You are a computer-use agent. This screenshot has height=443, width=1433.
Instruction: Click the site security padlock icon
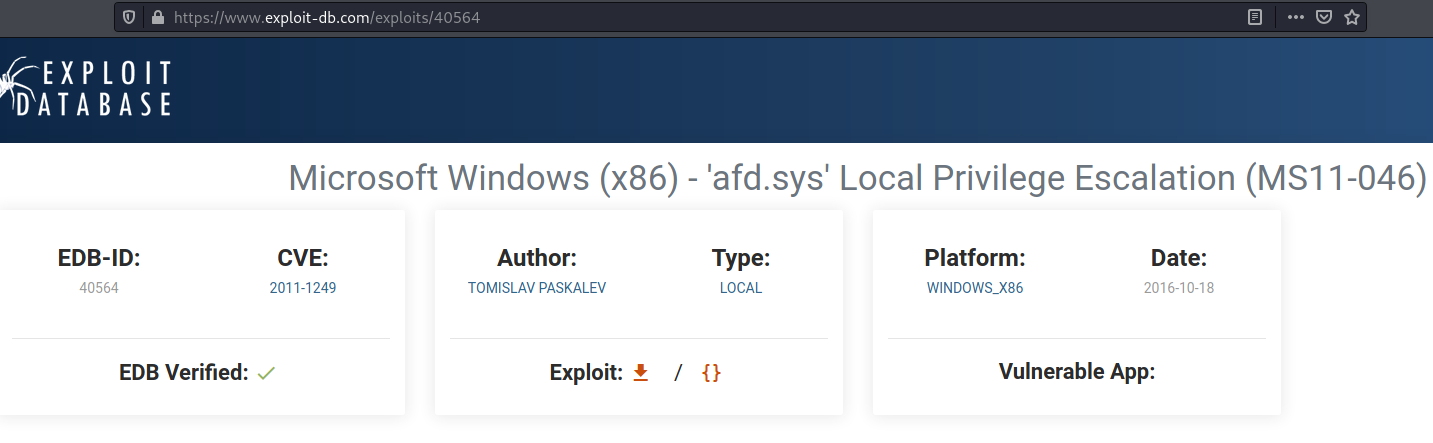156,17
